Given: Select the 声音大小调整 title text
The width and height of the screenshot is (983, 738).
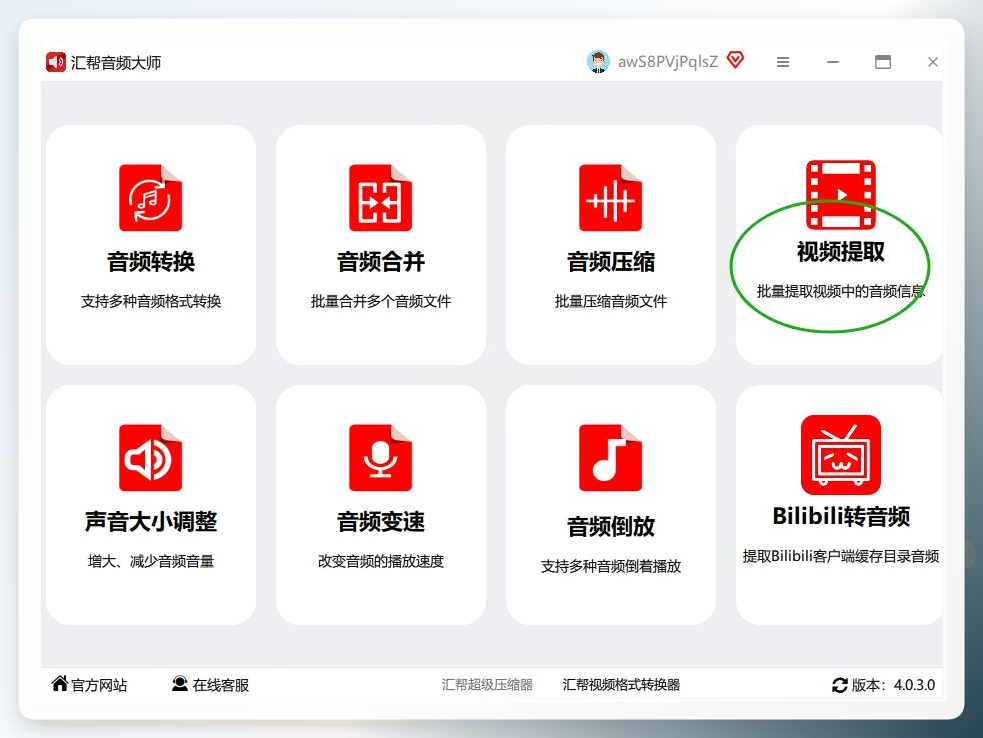Looking at the screenshot, I should [150, 522].
